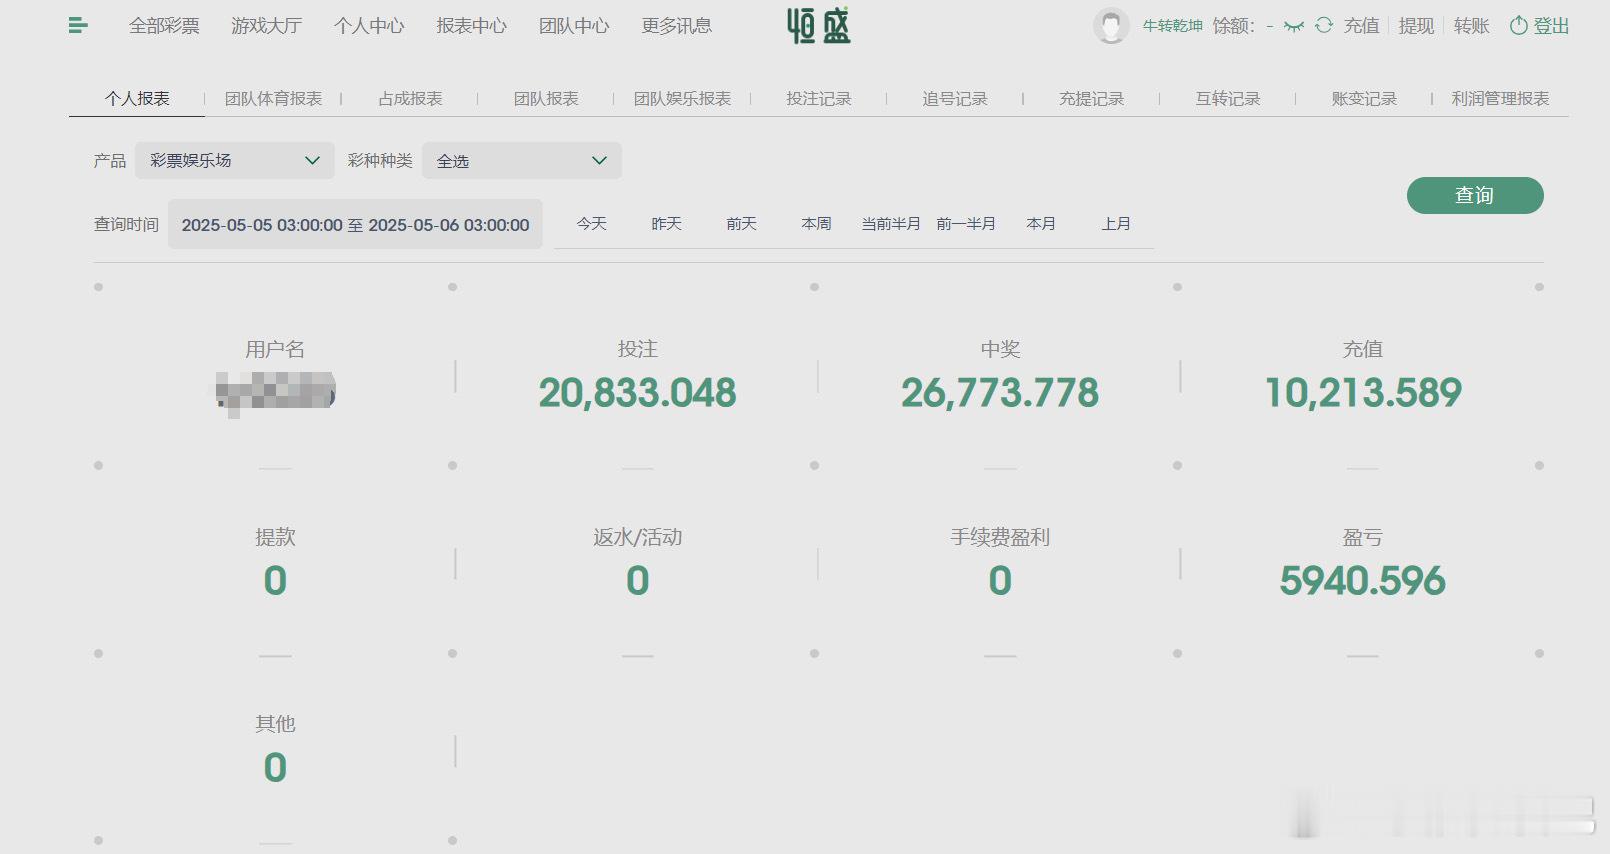Click 投注 value 20,833.048
The image size is (1610, 854).
(x=638, y=393)
